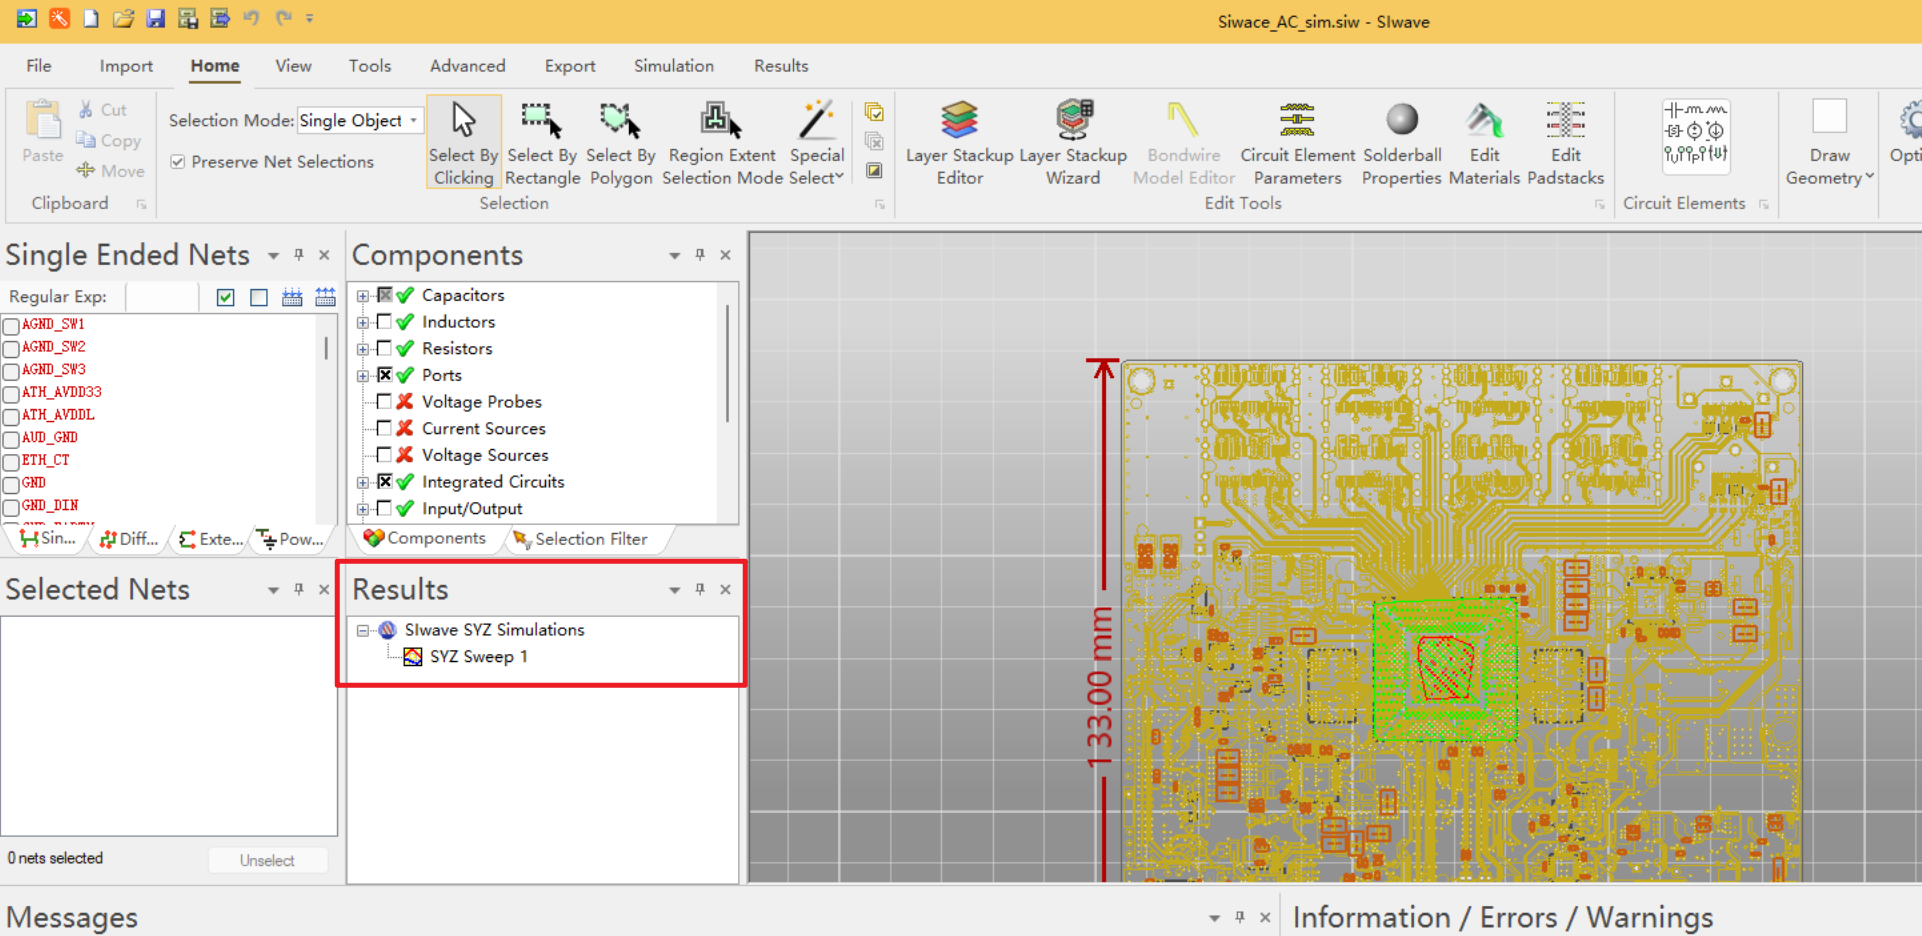Click the Copy button
Image resolution: width=1922 pixels, height=936 pixels.
tap(108, 141)
